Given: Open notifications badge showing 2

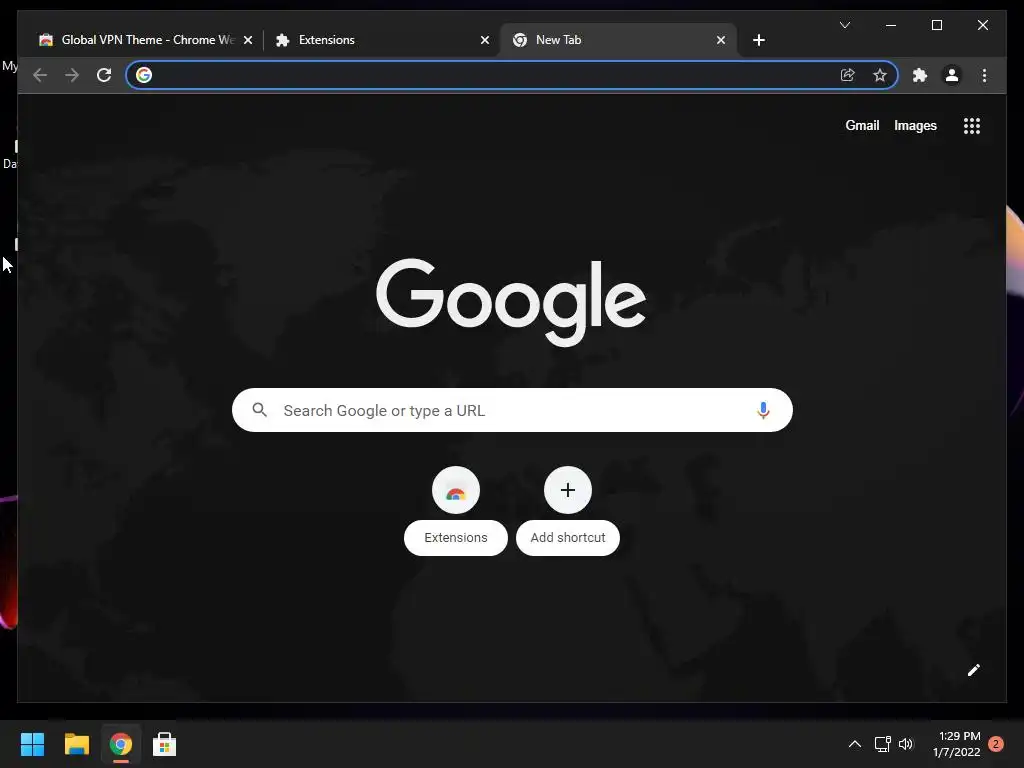Looking at the screenshot, I should tap(995, 744).
